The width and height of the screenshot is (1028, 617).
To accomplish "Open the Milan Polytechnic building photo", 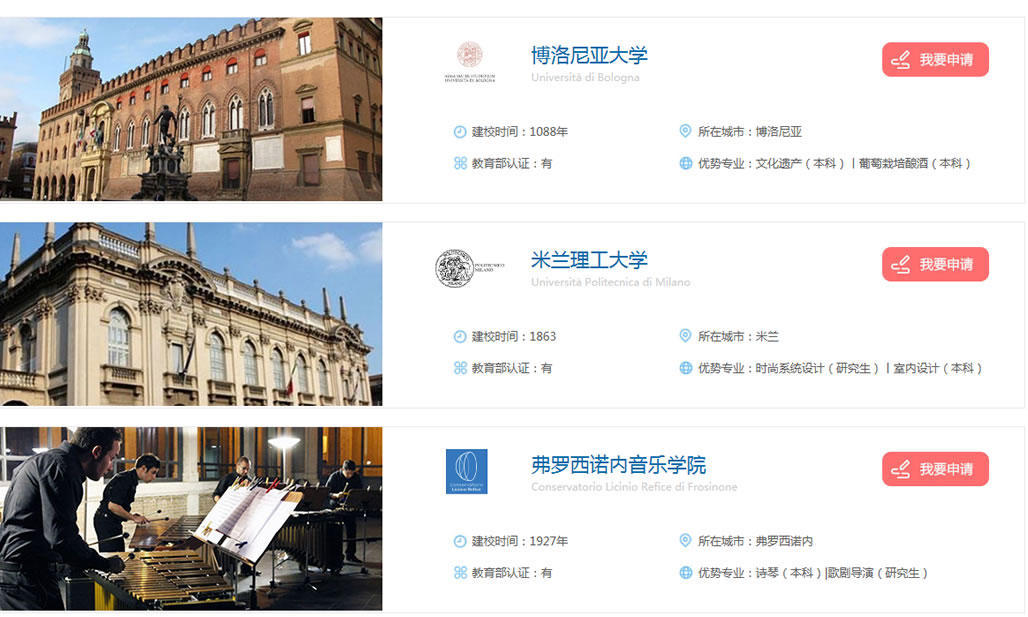I will [191, 313].
